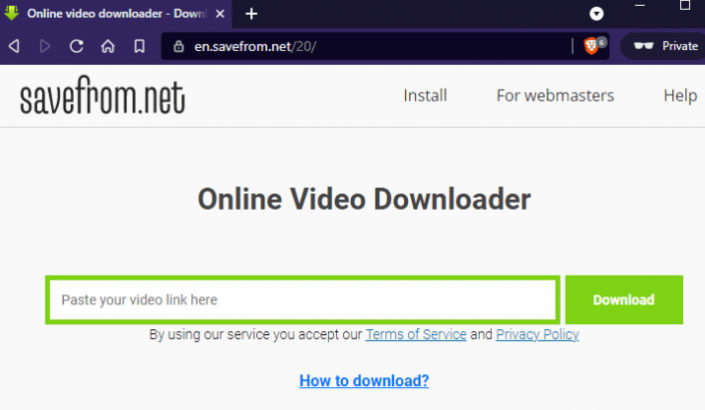705x410 pixels.
Task: Open the For webmasters page
Action: (x=555, y=95)
